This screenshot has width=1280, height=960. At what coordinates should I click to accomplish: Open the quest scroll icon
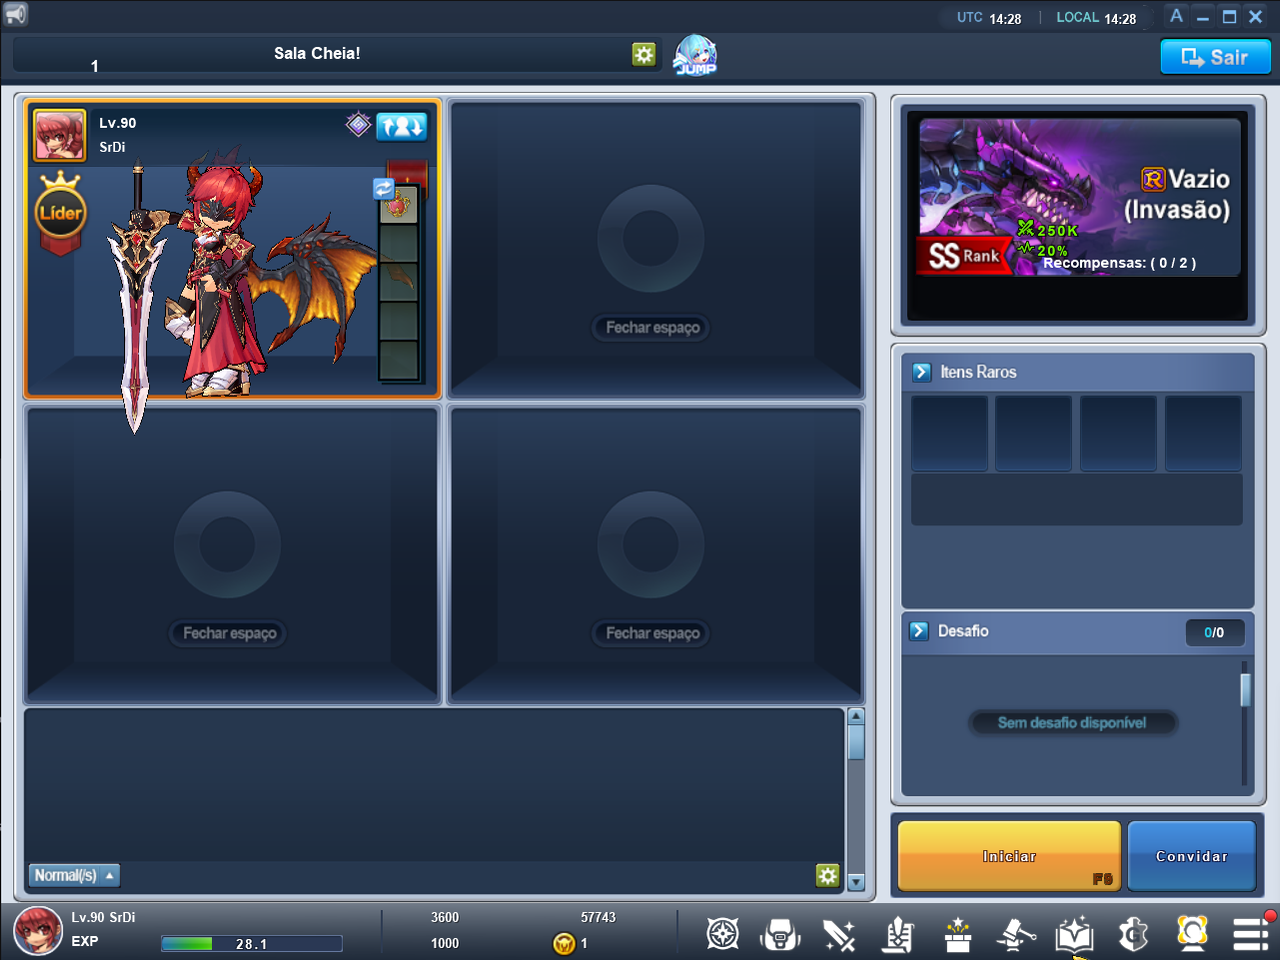click(x=897, y=934)
